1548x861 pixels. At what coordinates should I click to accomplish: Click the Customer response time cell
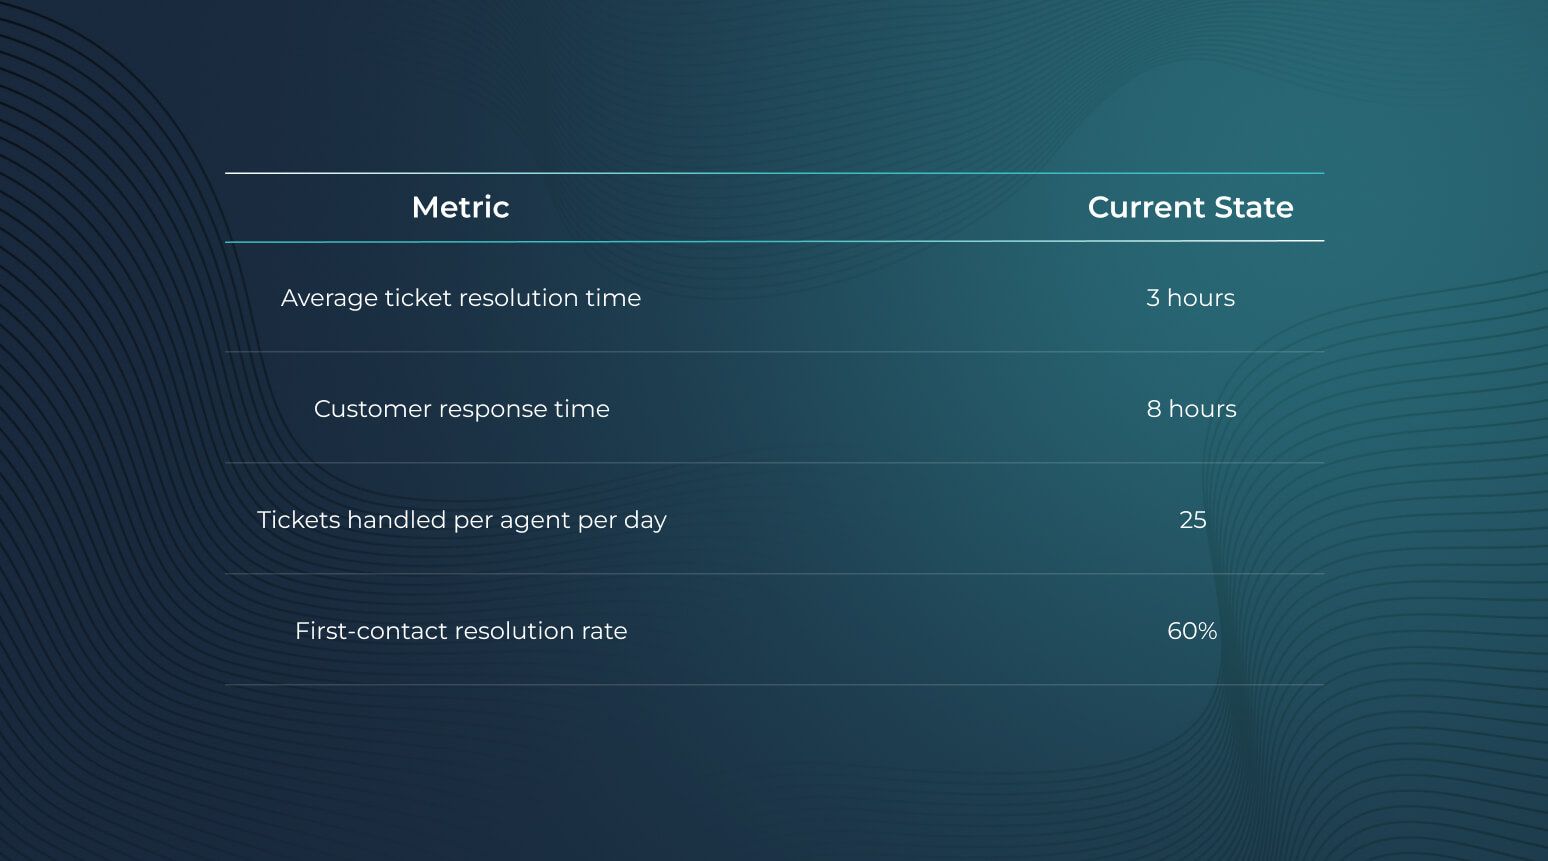(x=461, y=409)
